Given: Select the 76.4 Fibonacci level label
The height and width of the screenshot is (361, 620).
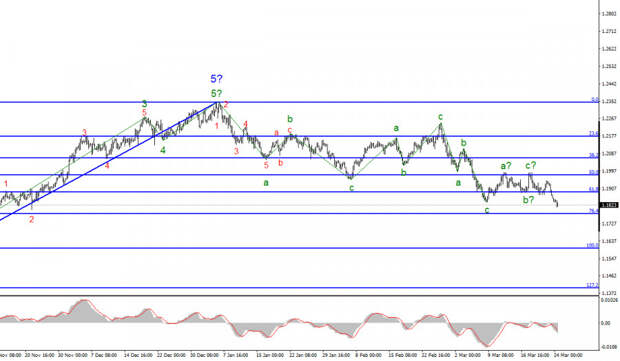Looking at the screenshot, I should [x=594, y=211].
